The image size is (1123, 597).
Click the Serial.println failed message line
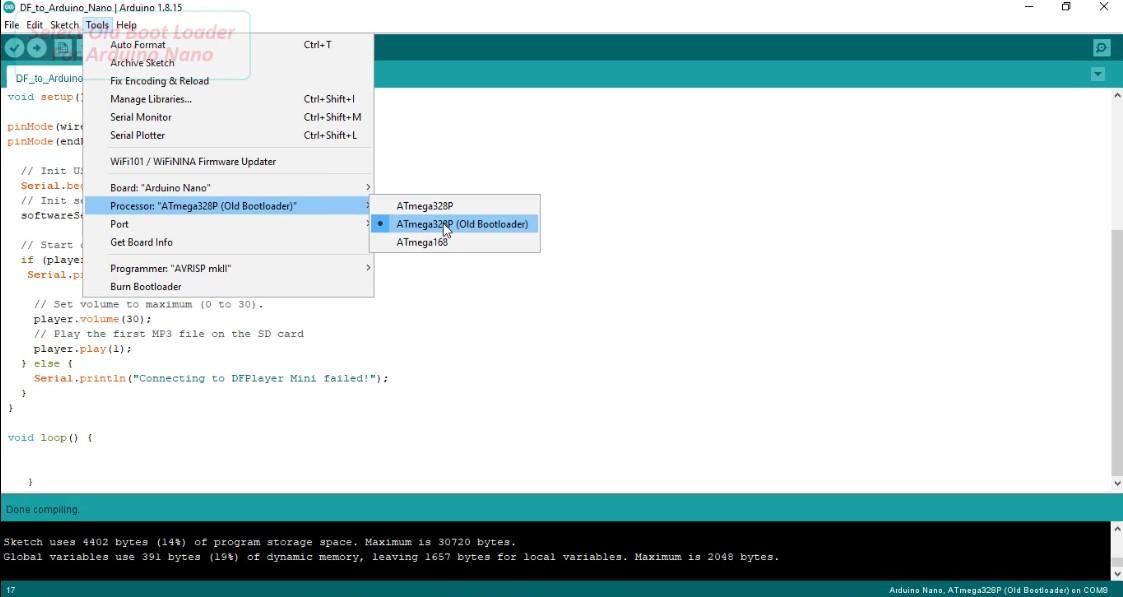[x=211, y=379]
